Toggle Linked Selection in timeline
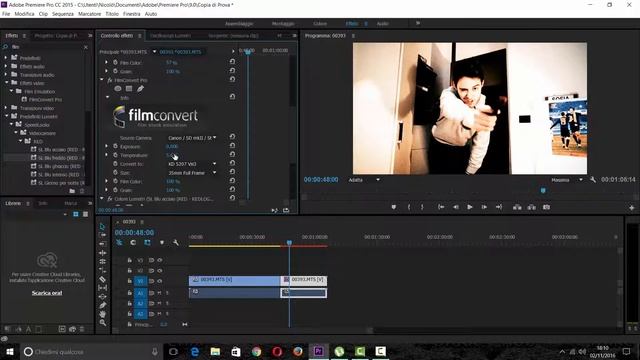This screenshot has width=640, height=360. click(x=147, y=242)
